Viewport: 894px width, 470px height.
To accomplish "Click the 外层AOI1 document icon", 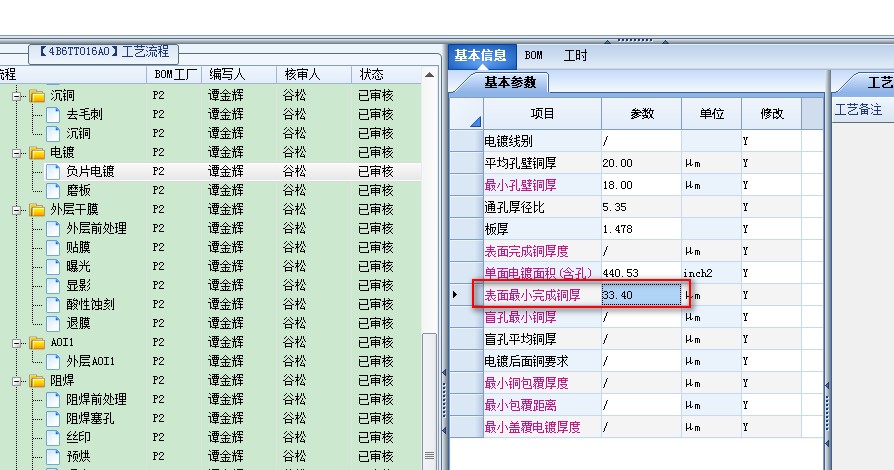I will coord(53,361).
